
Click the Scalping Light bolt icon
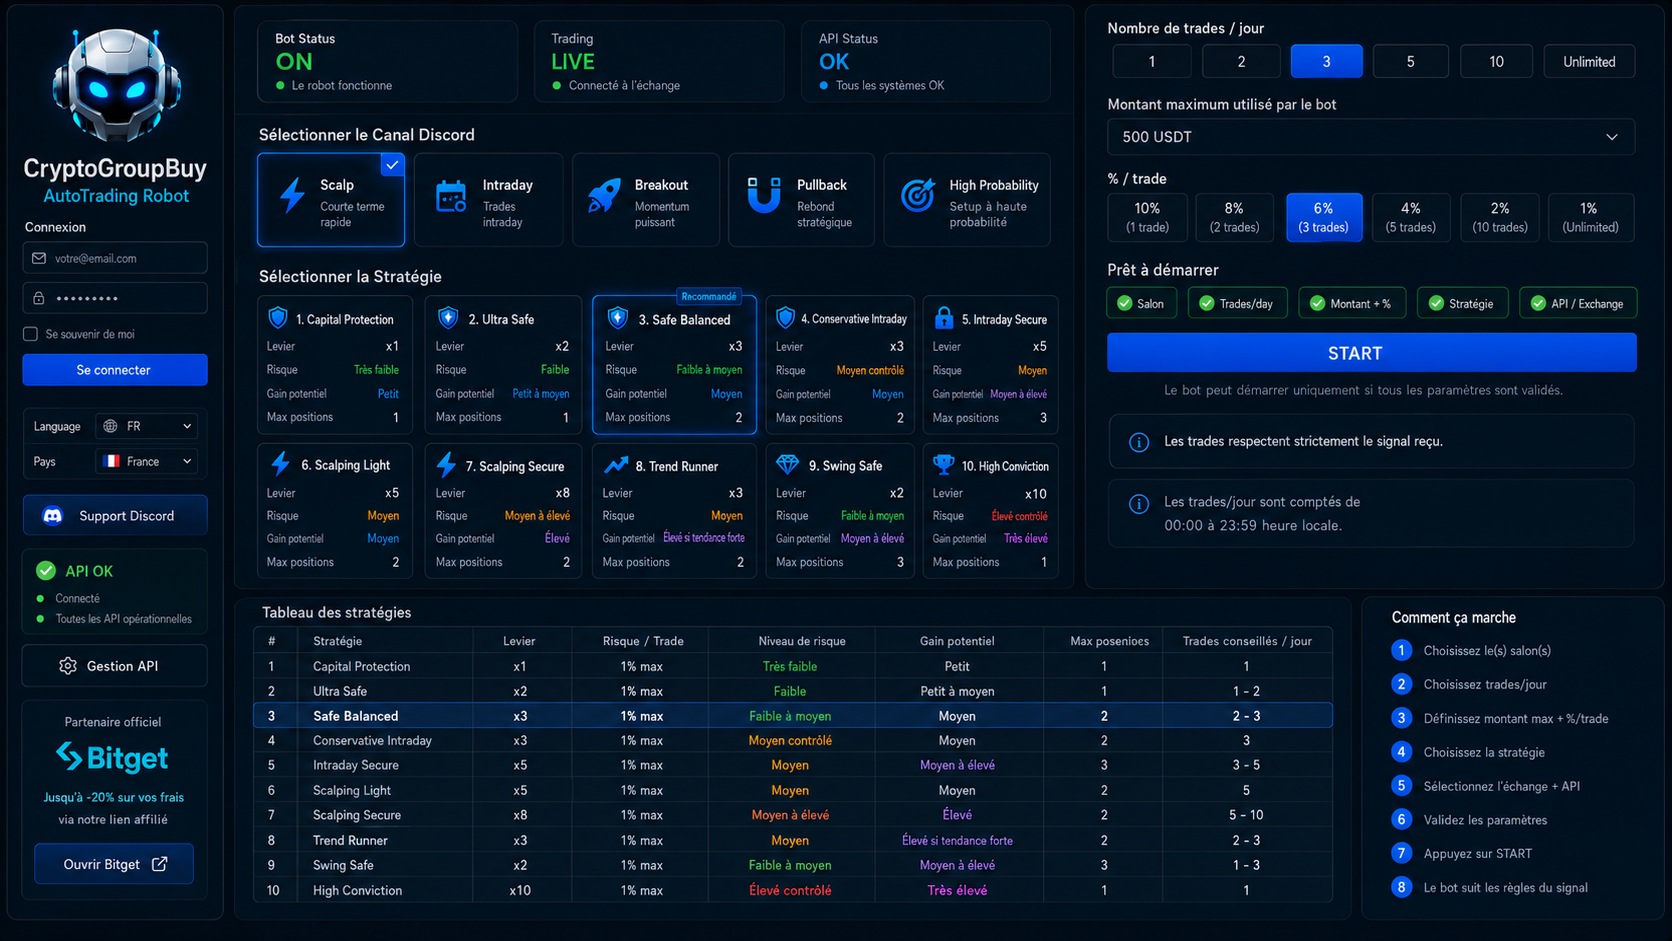pyautogui.click(x=280, y=464)
